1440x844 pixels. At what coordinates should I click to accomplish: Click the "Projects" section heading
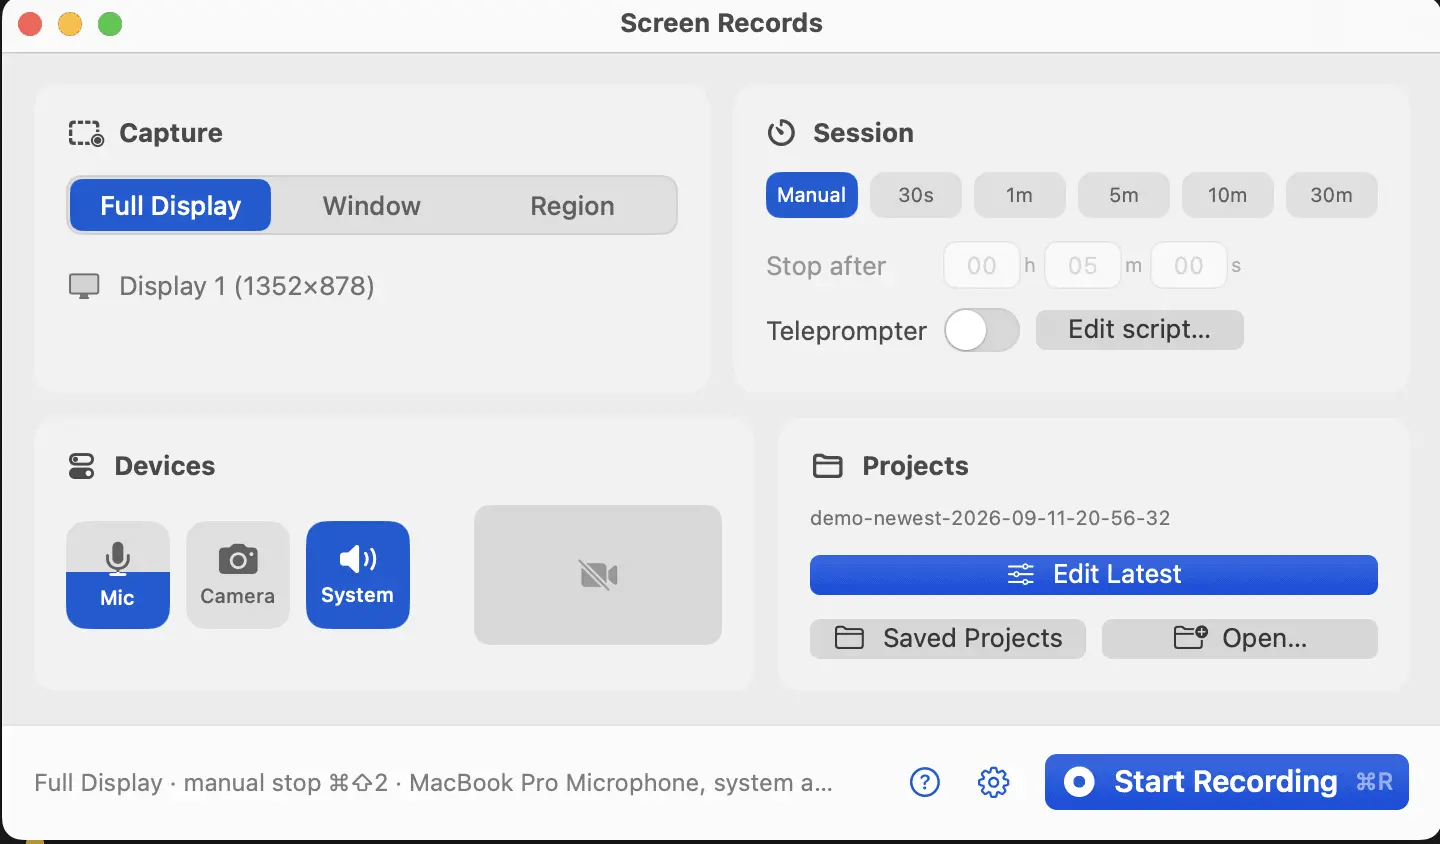pos(915,466)
